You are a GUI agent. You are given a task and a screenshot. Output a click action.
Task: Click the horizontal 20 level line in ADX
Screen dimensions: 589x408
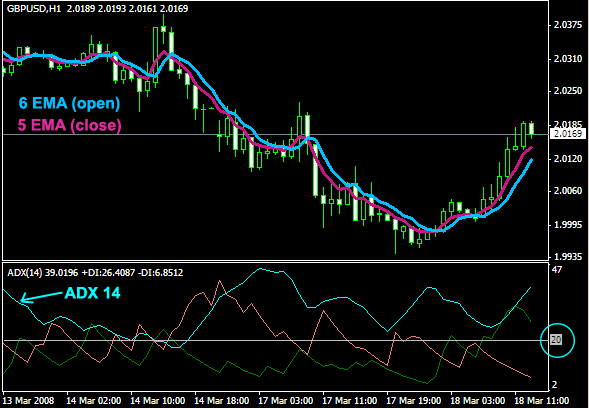click(275, 340)
